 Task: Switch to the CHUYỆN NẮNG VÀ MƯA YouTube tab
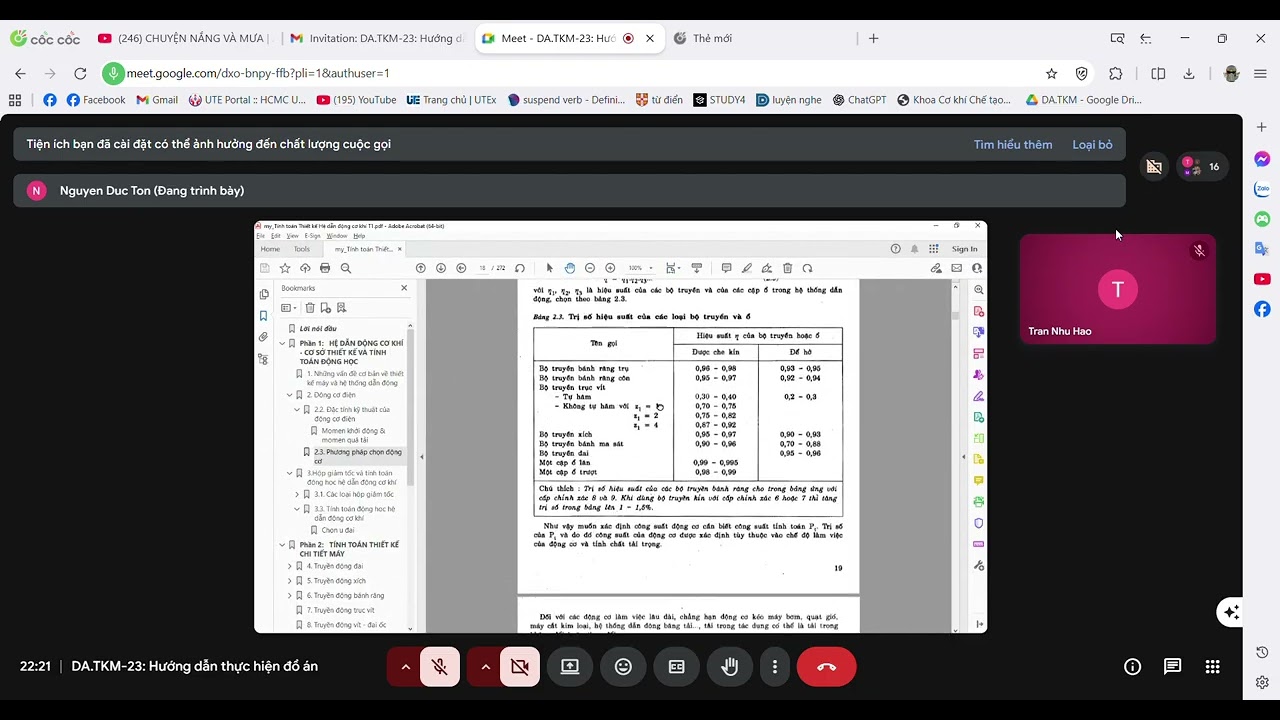(x=184, y=38)
